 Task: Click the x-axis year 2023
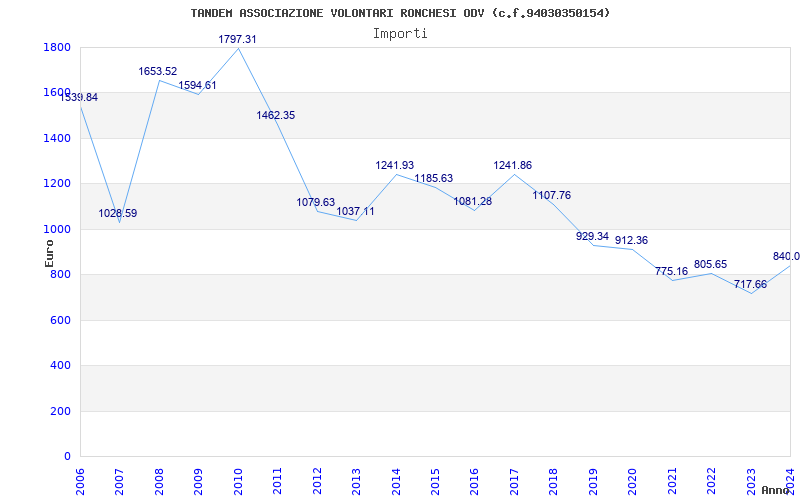[x=751, y=482]
